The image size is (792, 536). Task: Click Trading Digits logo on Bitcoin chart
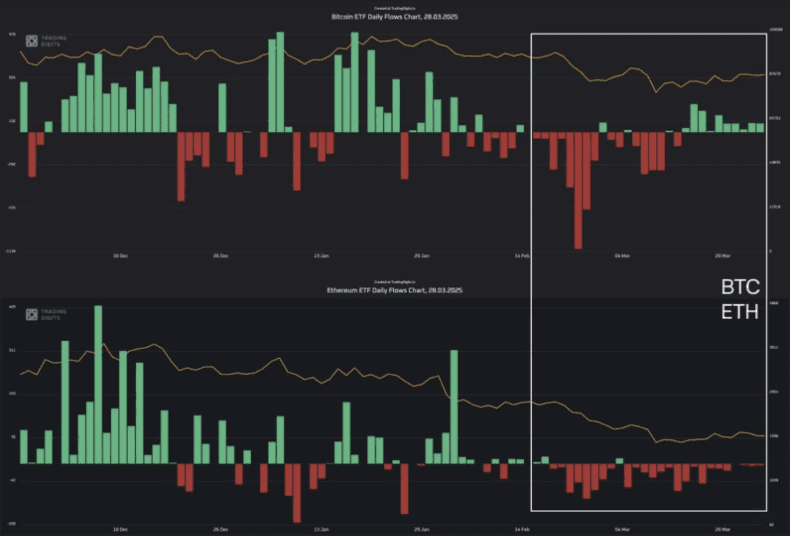[x=46, y=41]
